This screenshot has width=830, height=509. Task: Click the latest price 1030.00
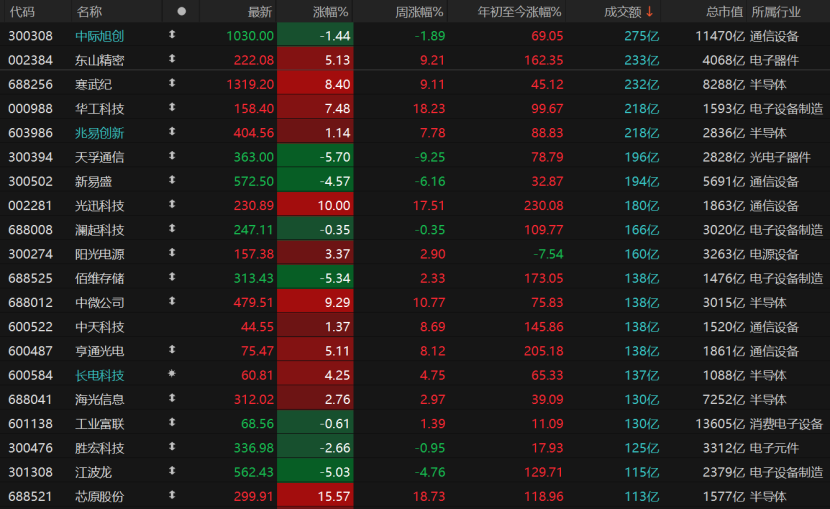coord(250,36)
